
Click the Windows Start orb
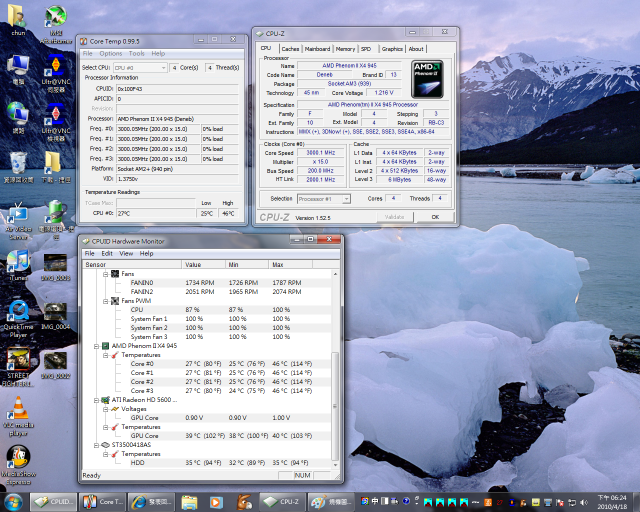pos(13,502)
